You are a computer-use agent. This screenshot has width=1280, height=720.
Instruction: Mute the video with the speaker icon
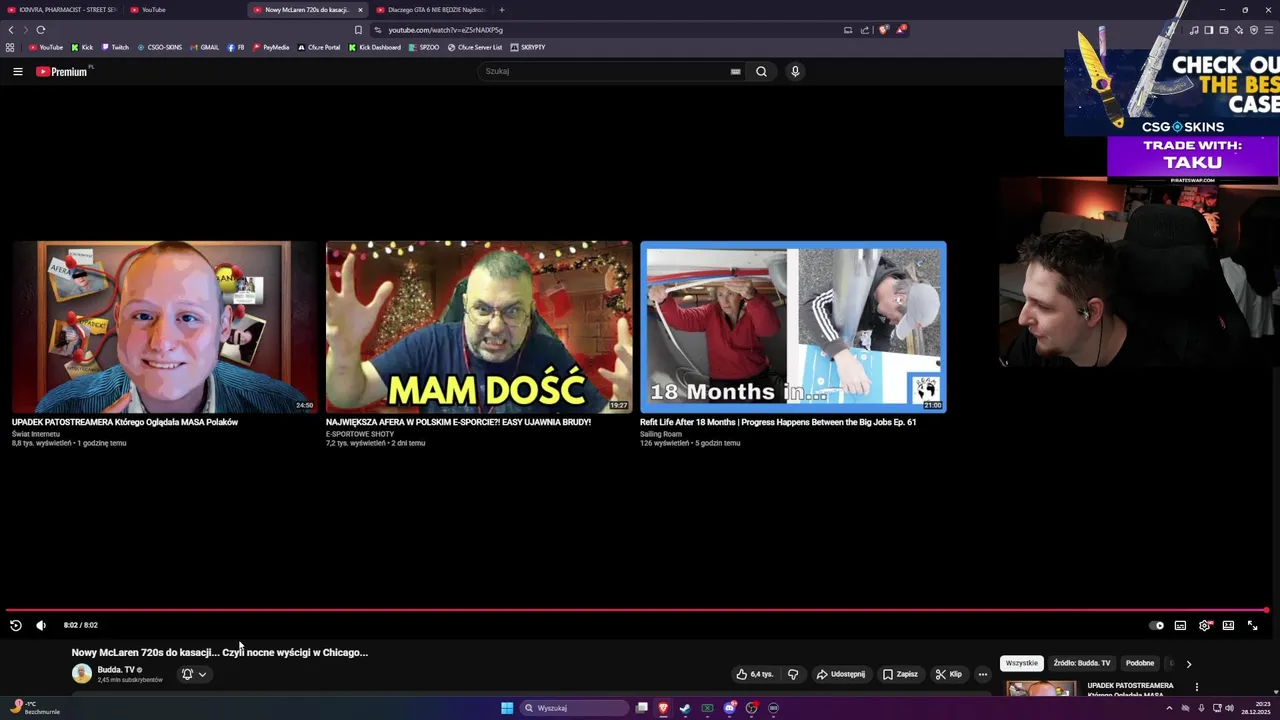[x=41, y=625]
